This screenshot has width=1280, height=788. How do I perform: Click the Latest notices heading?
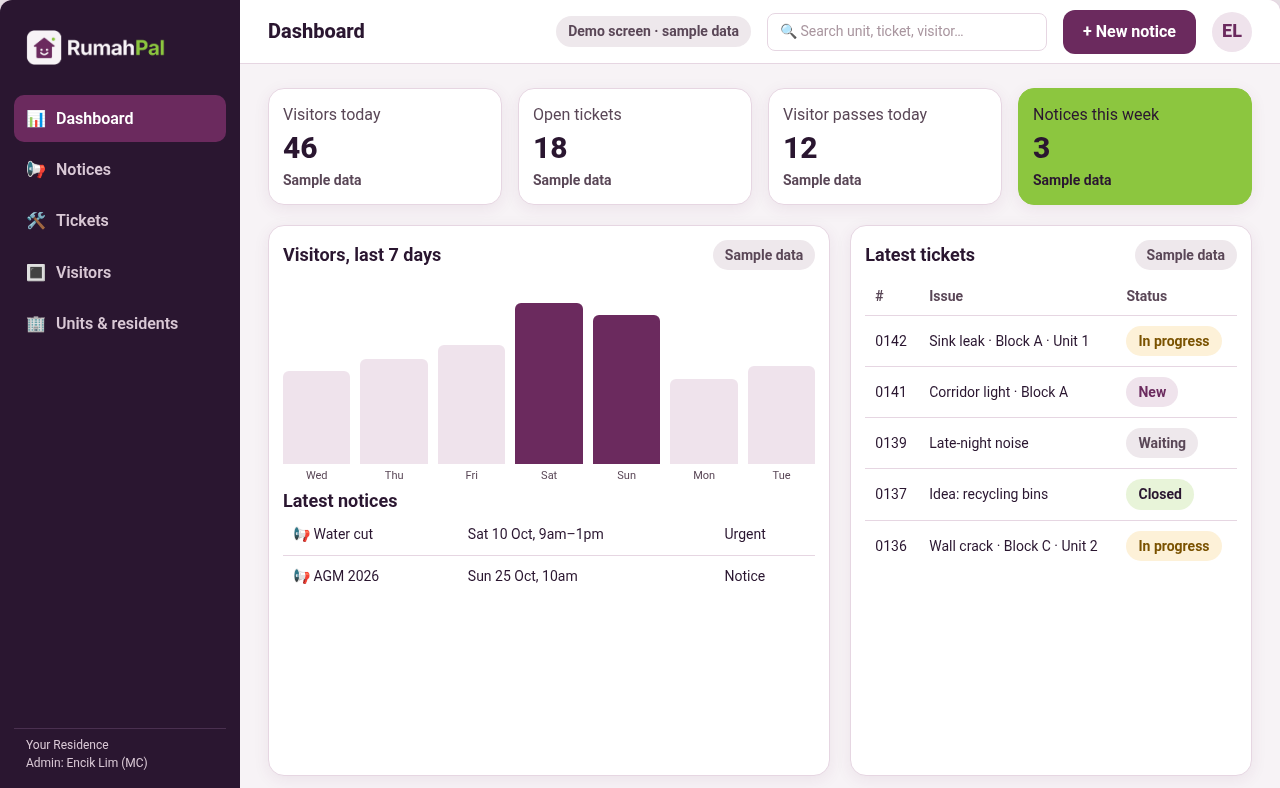point(340,501)
